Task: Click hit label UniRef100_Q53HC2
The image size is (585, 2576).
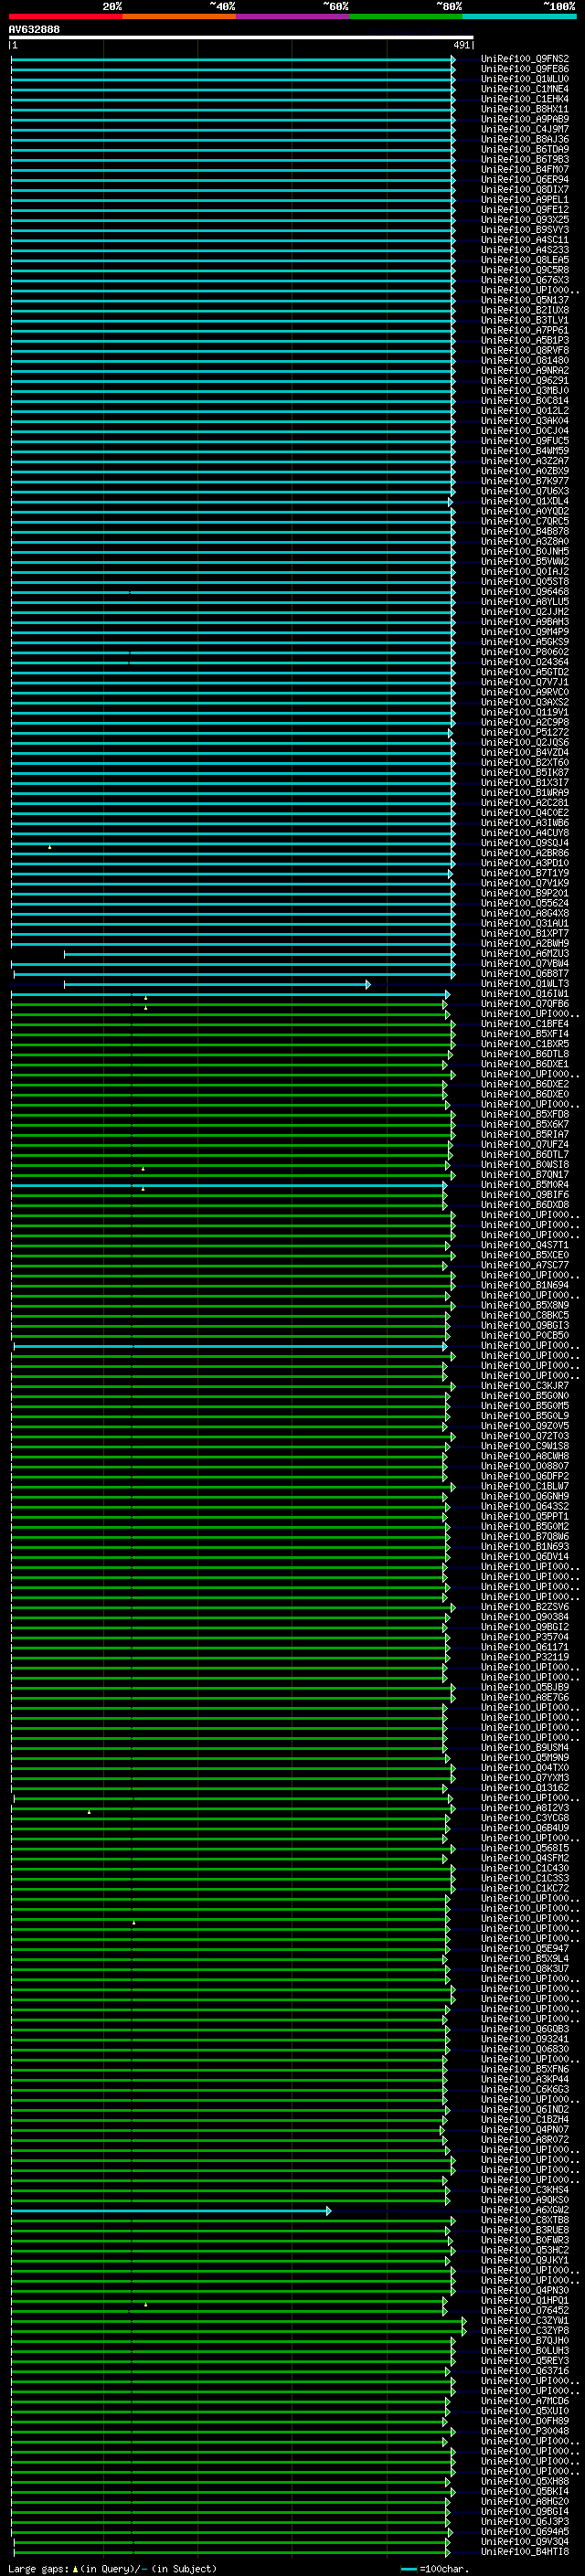Action: [525, 2251]
